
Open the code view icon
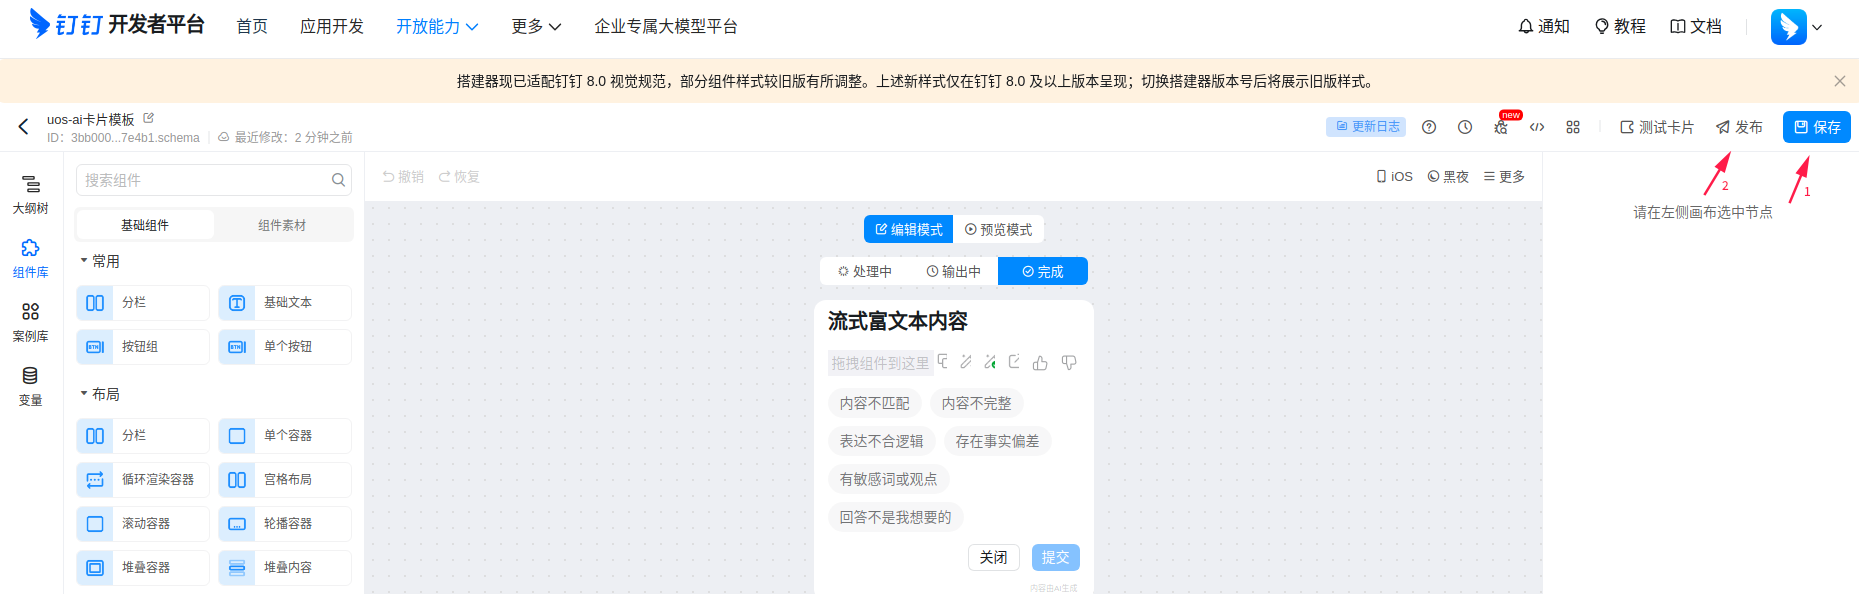pos(1537,127)
